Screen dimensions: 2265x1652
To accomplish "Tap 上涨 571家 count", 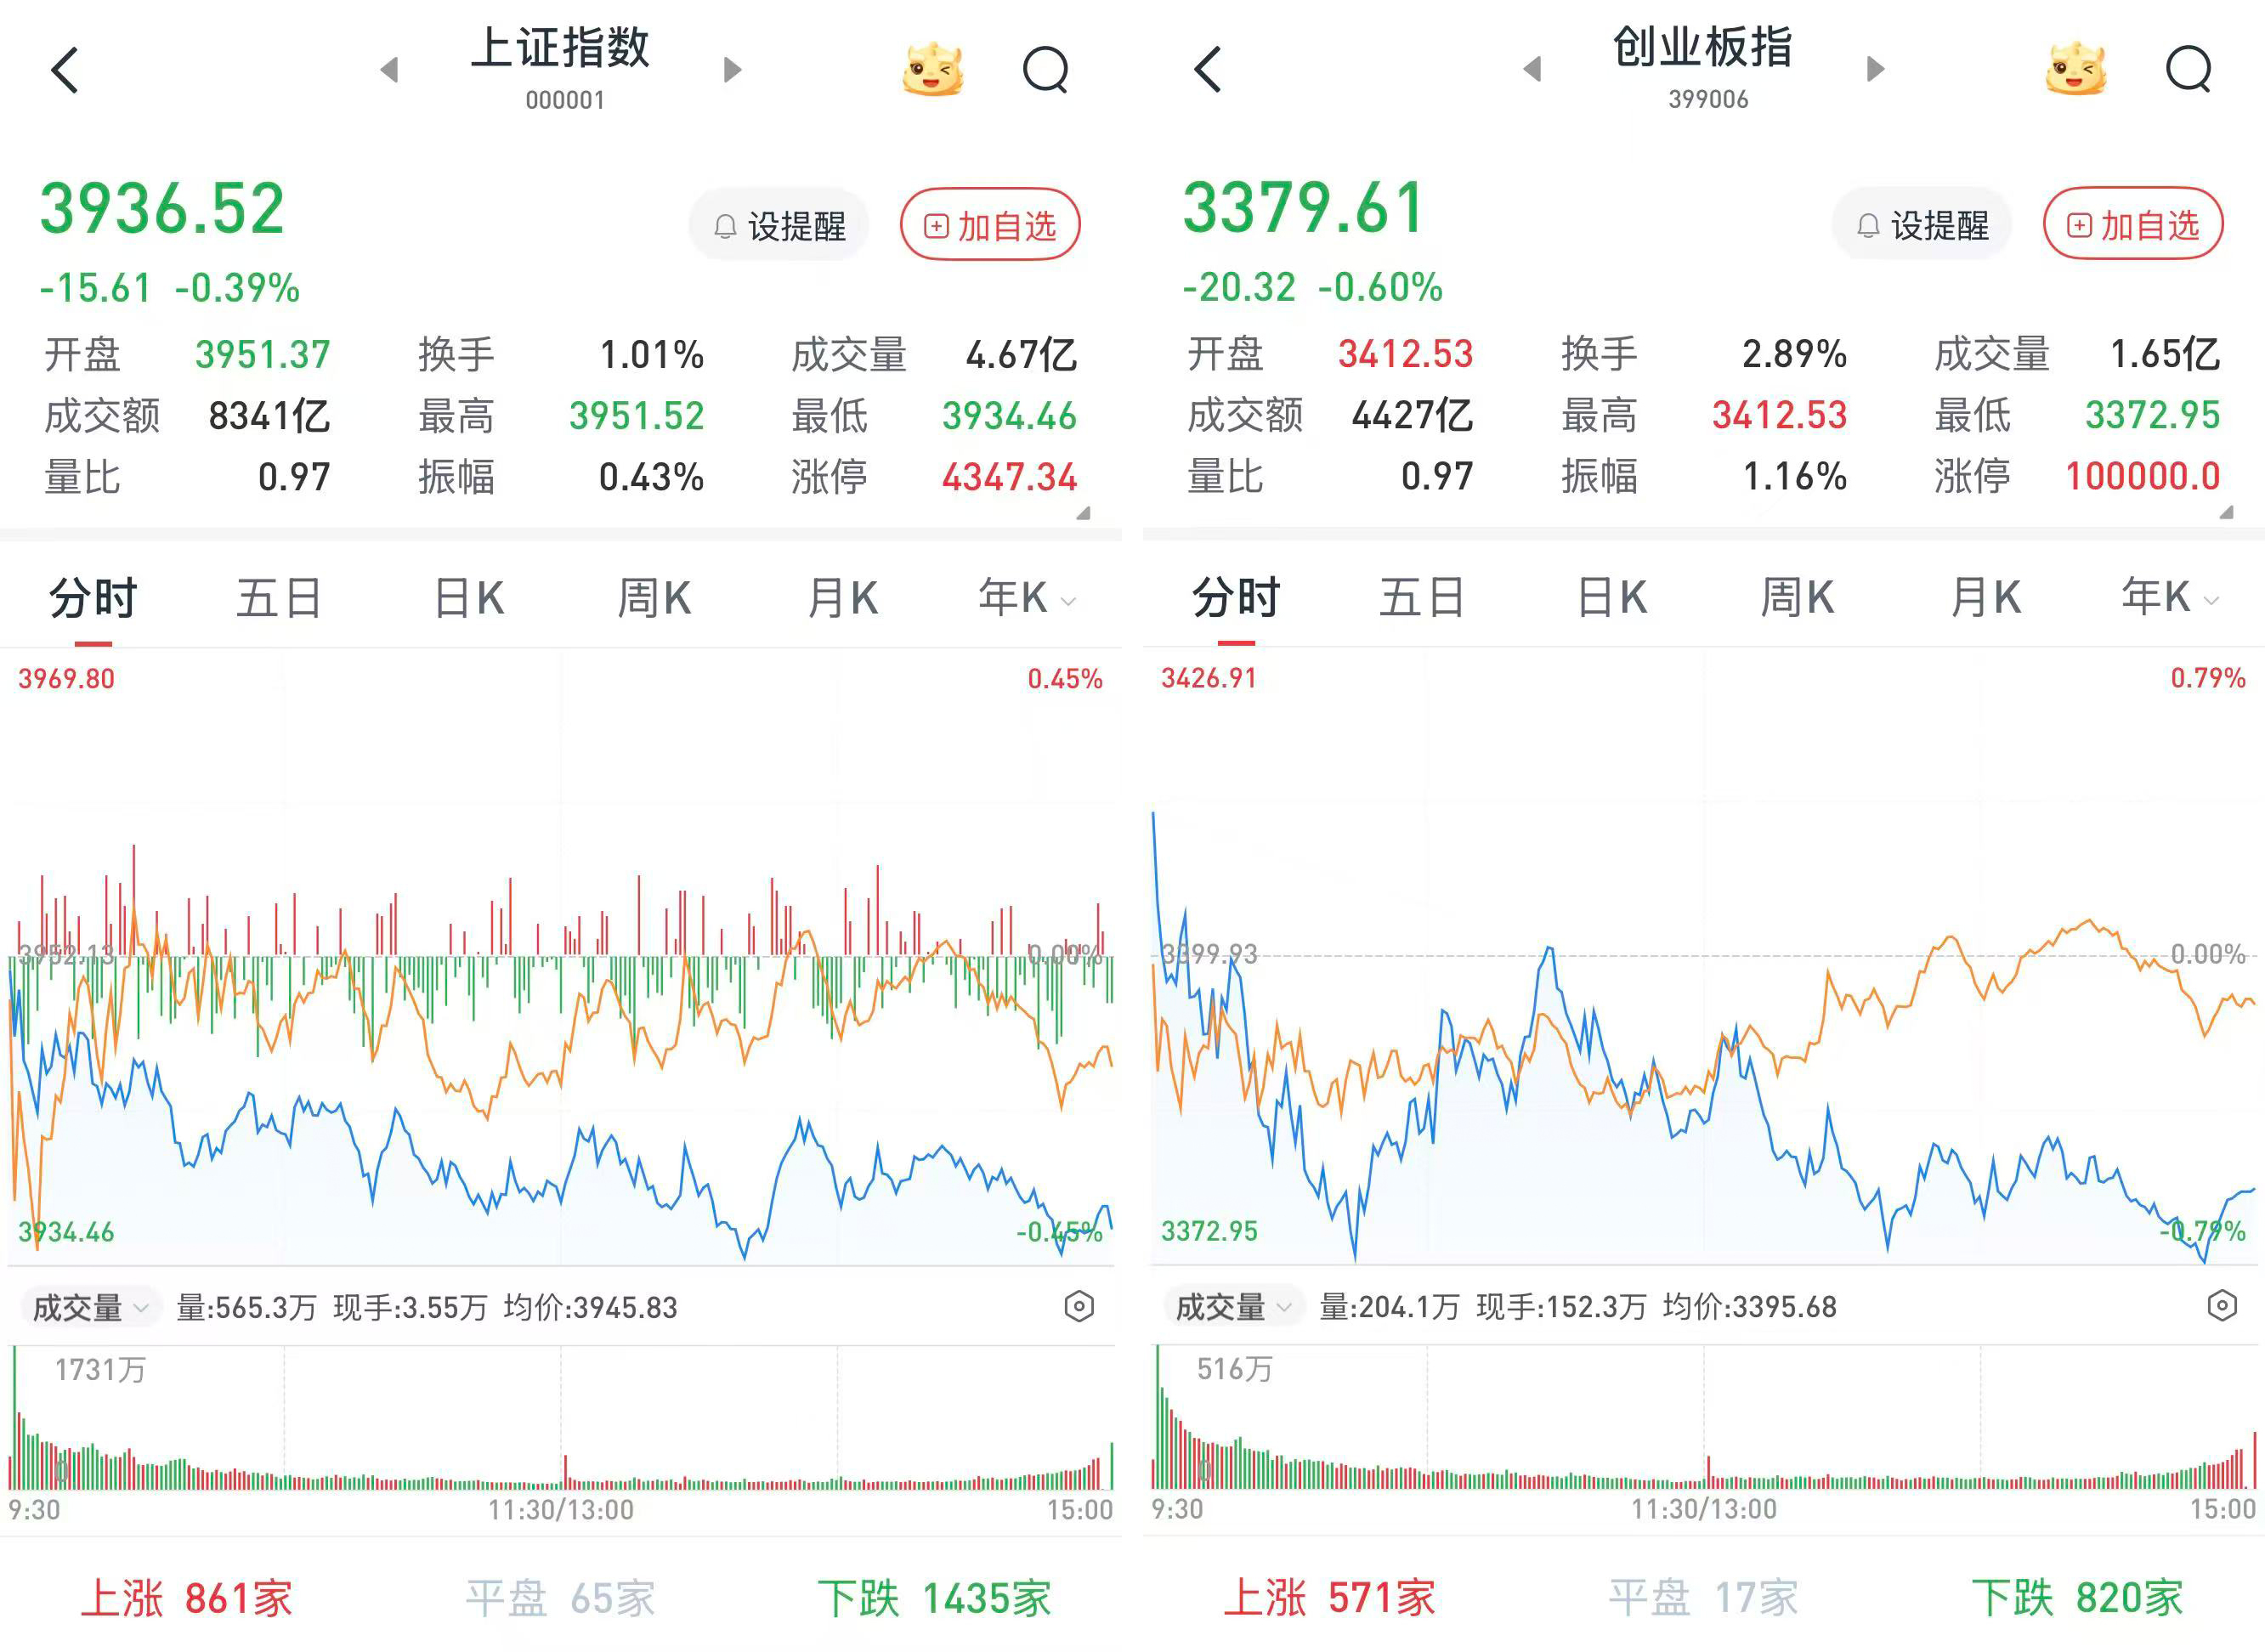I will (x=1330, y=1597).
